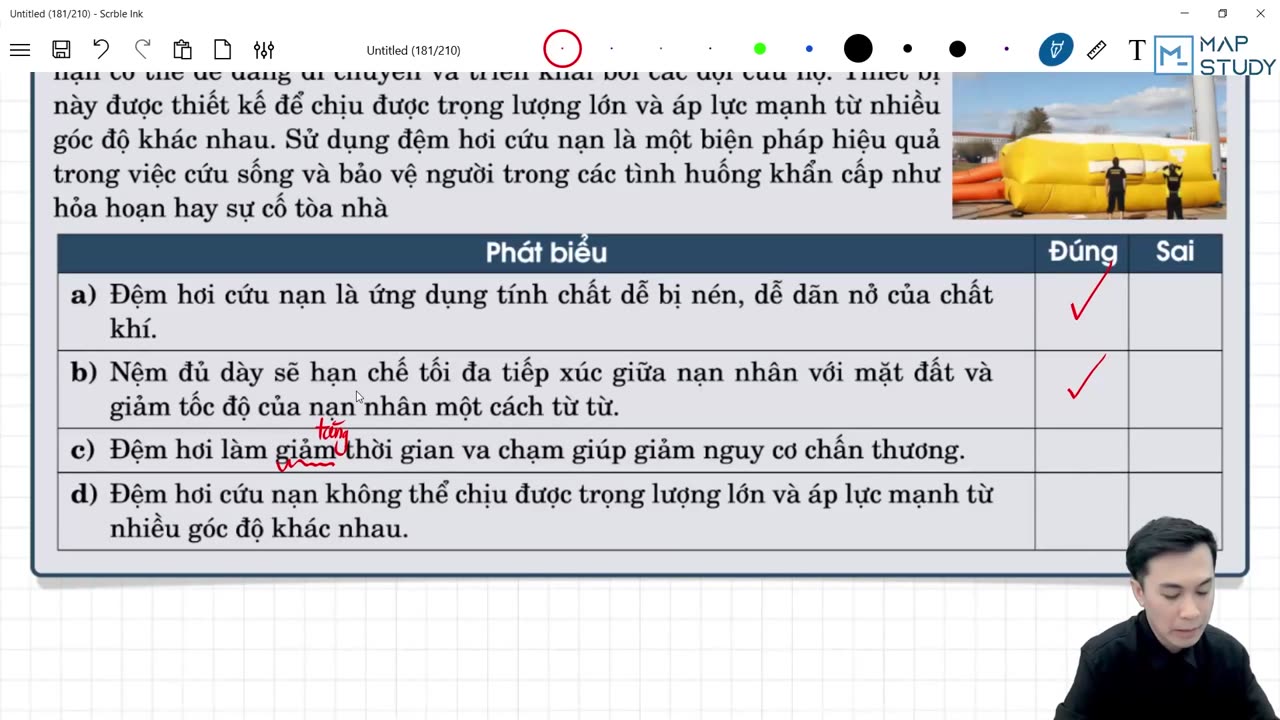
Task: Click the 'Đúng' column header
Action: tap(1082, 252)
